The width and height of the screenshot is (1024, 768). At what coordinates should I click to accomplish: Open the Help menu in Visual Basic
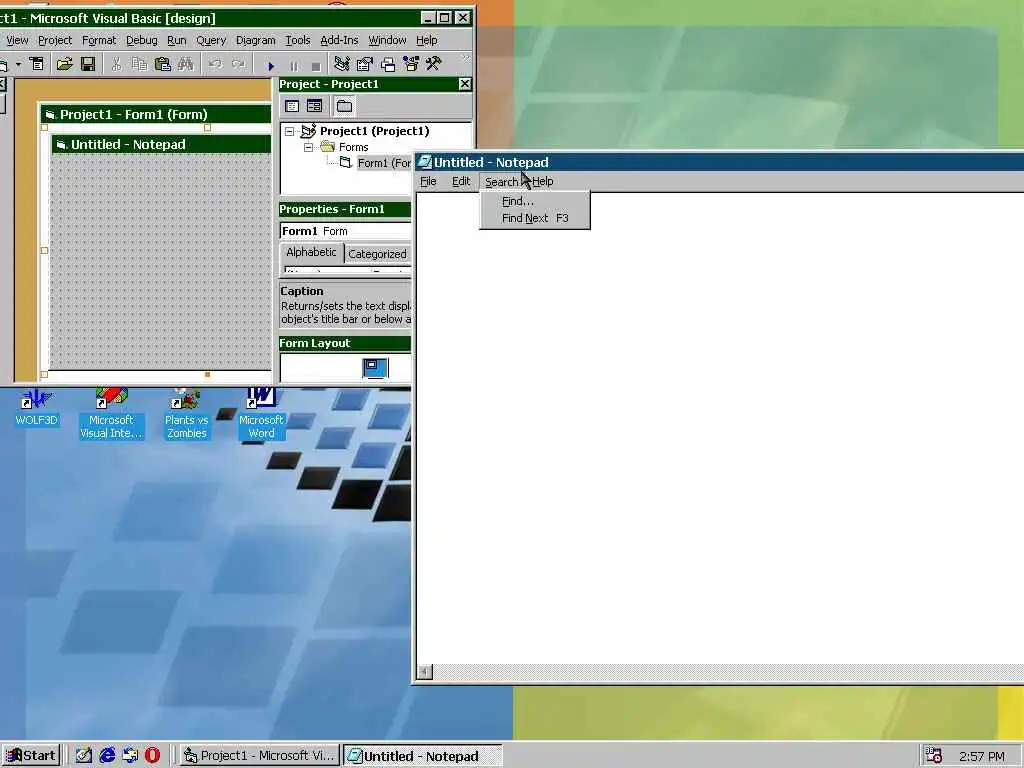[426, 40]
